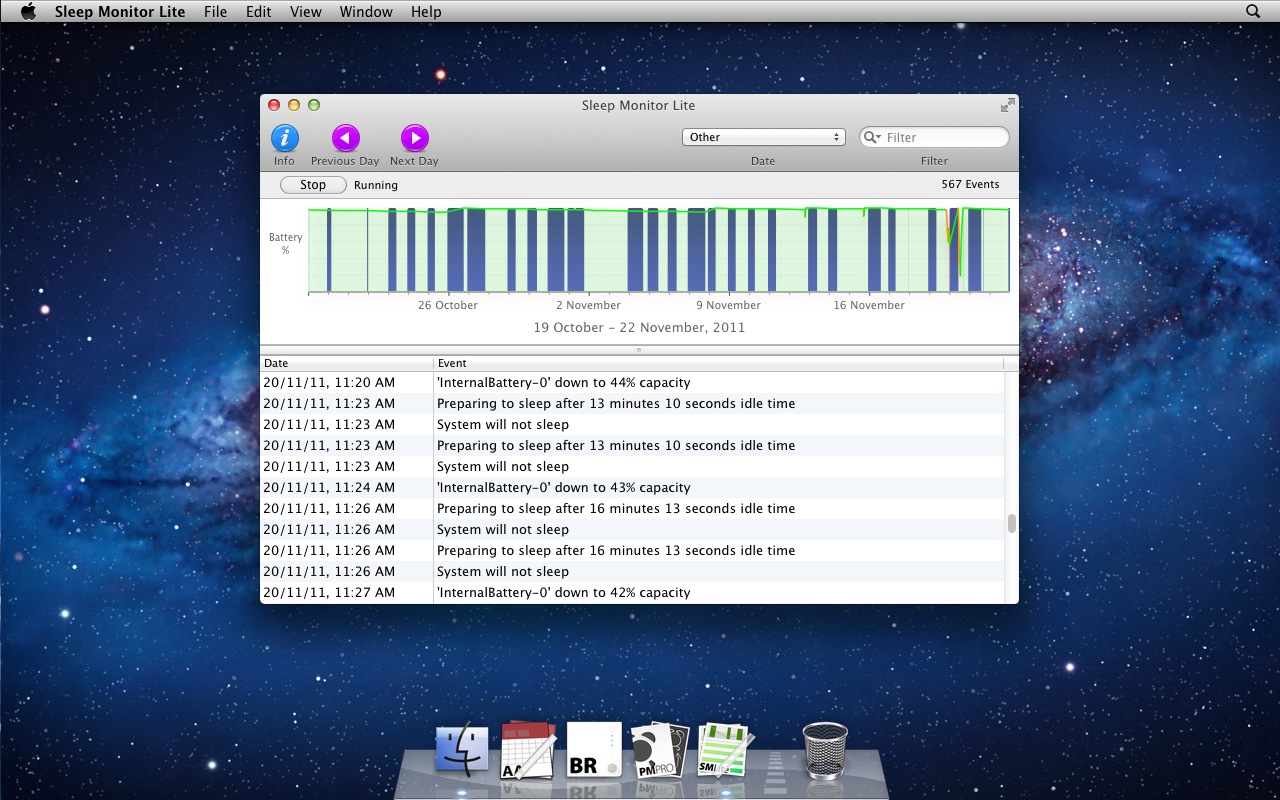
Task: Select row 'down to 43% capacity'
Action: click(x=632, y=487)
